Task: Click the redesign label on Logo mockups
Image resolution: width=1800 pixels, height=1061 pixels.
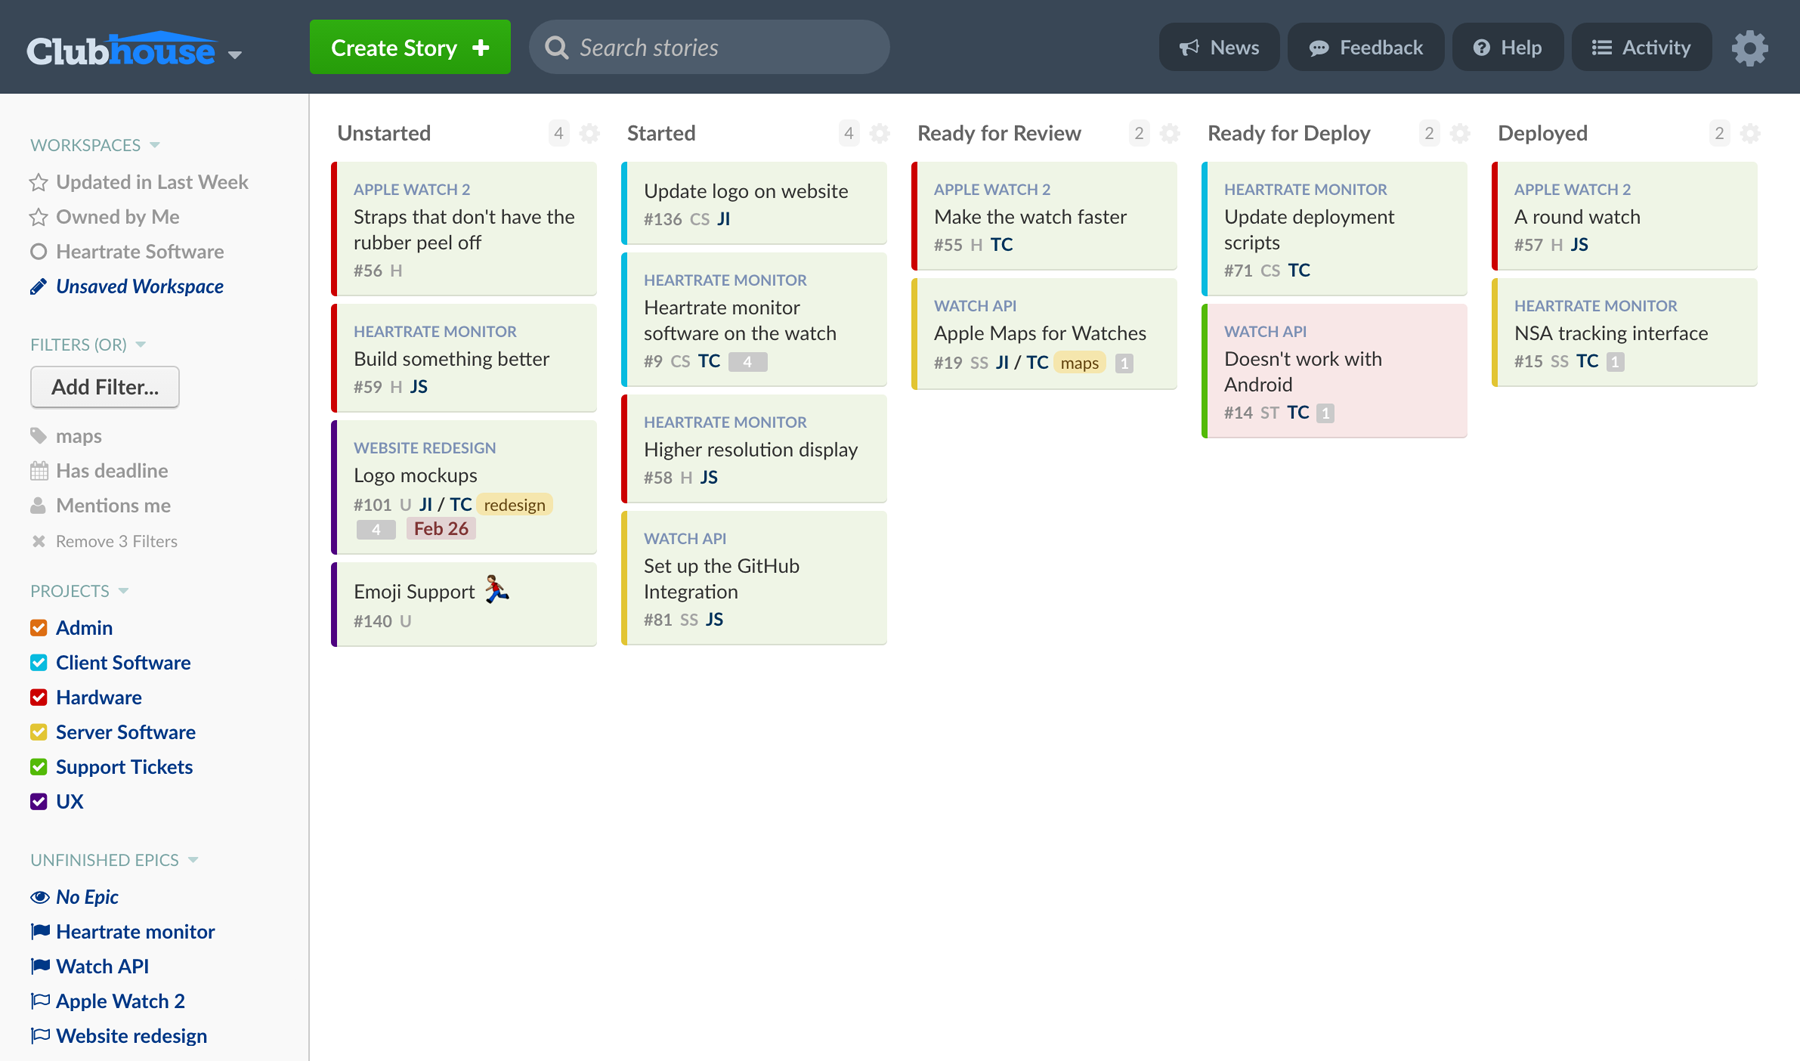Action: click(515, 505)
